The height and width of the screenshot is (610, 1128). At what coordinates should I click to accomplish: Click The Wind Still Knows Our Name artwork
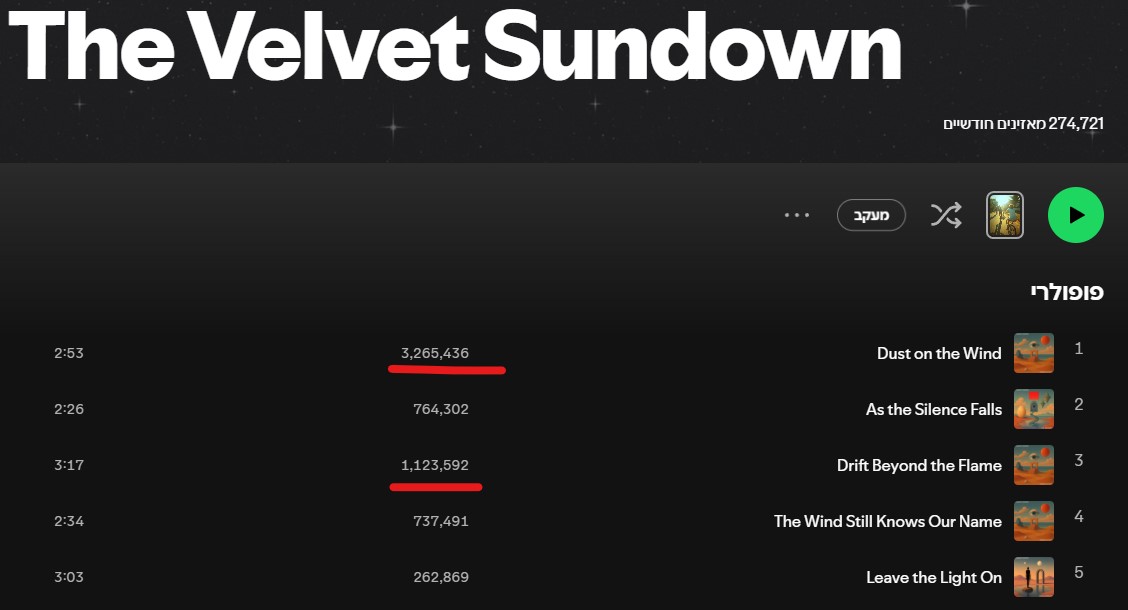(1034, 521)
